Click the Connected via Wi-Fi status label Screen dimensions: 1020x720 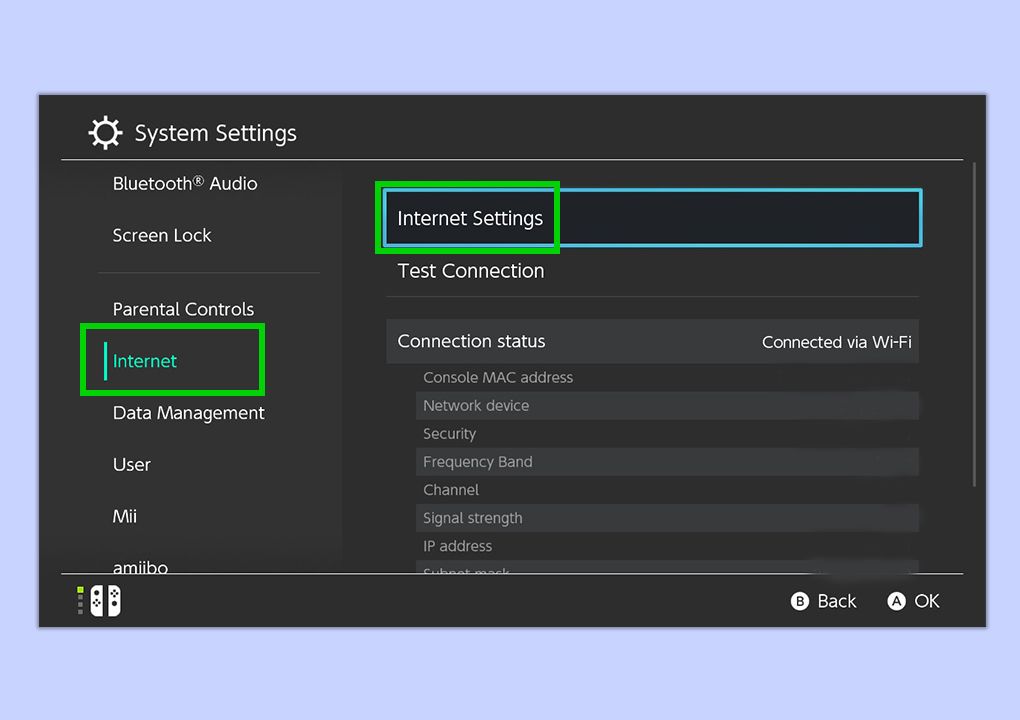click(836, 341)
